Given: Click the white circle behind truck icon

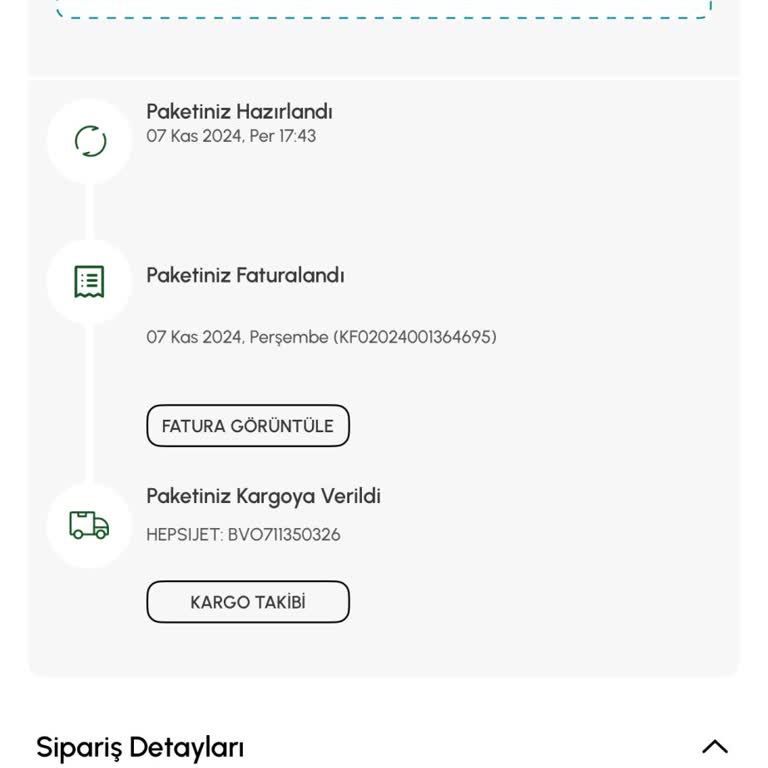Looking at the screenshot, I should [x=89, y=525].
